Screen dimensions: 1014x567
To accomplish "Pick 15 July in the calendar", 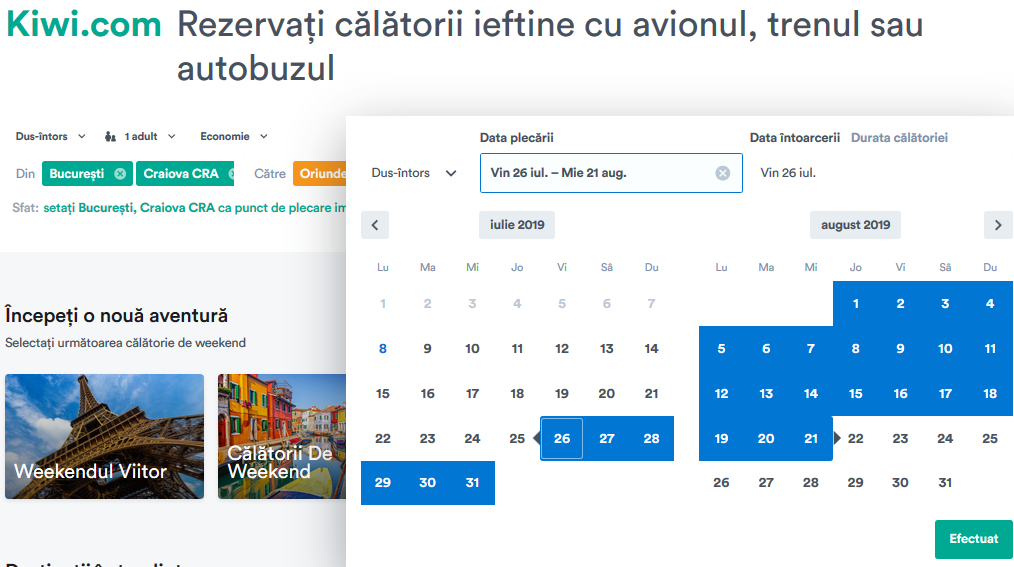I will point(383,394).
